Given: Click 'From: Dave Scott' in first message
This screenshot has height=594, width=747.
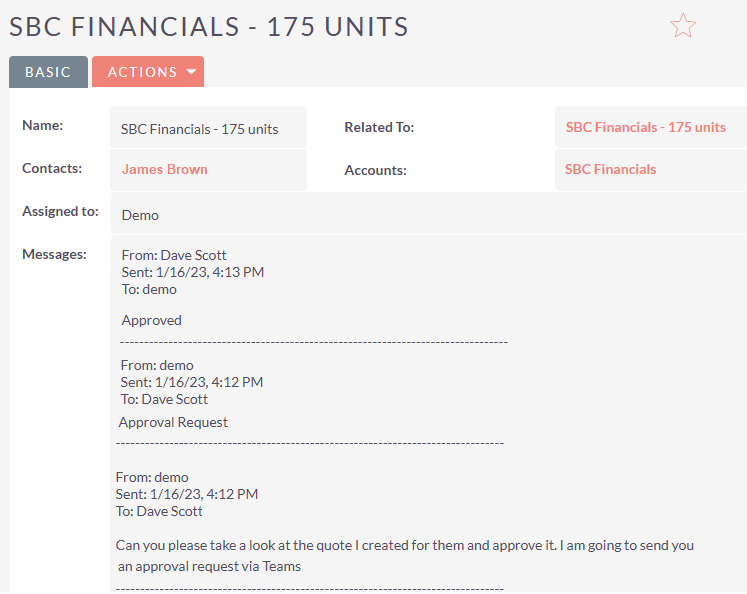Looking at the screenshot, I should 174,255.
